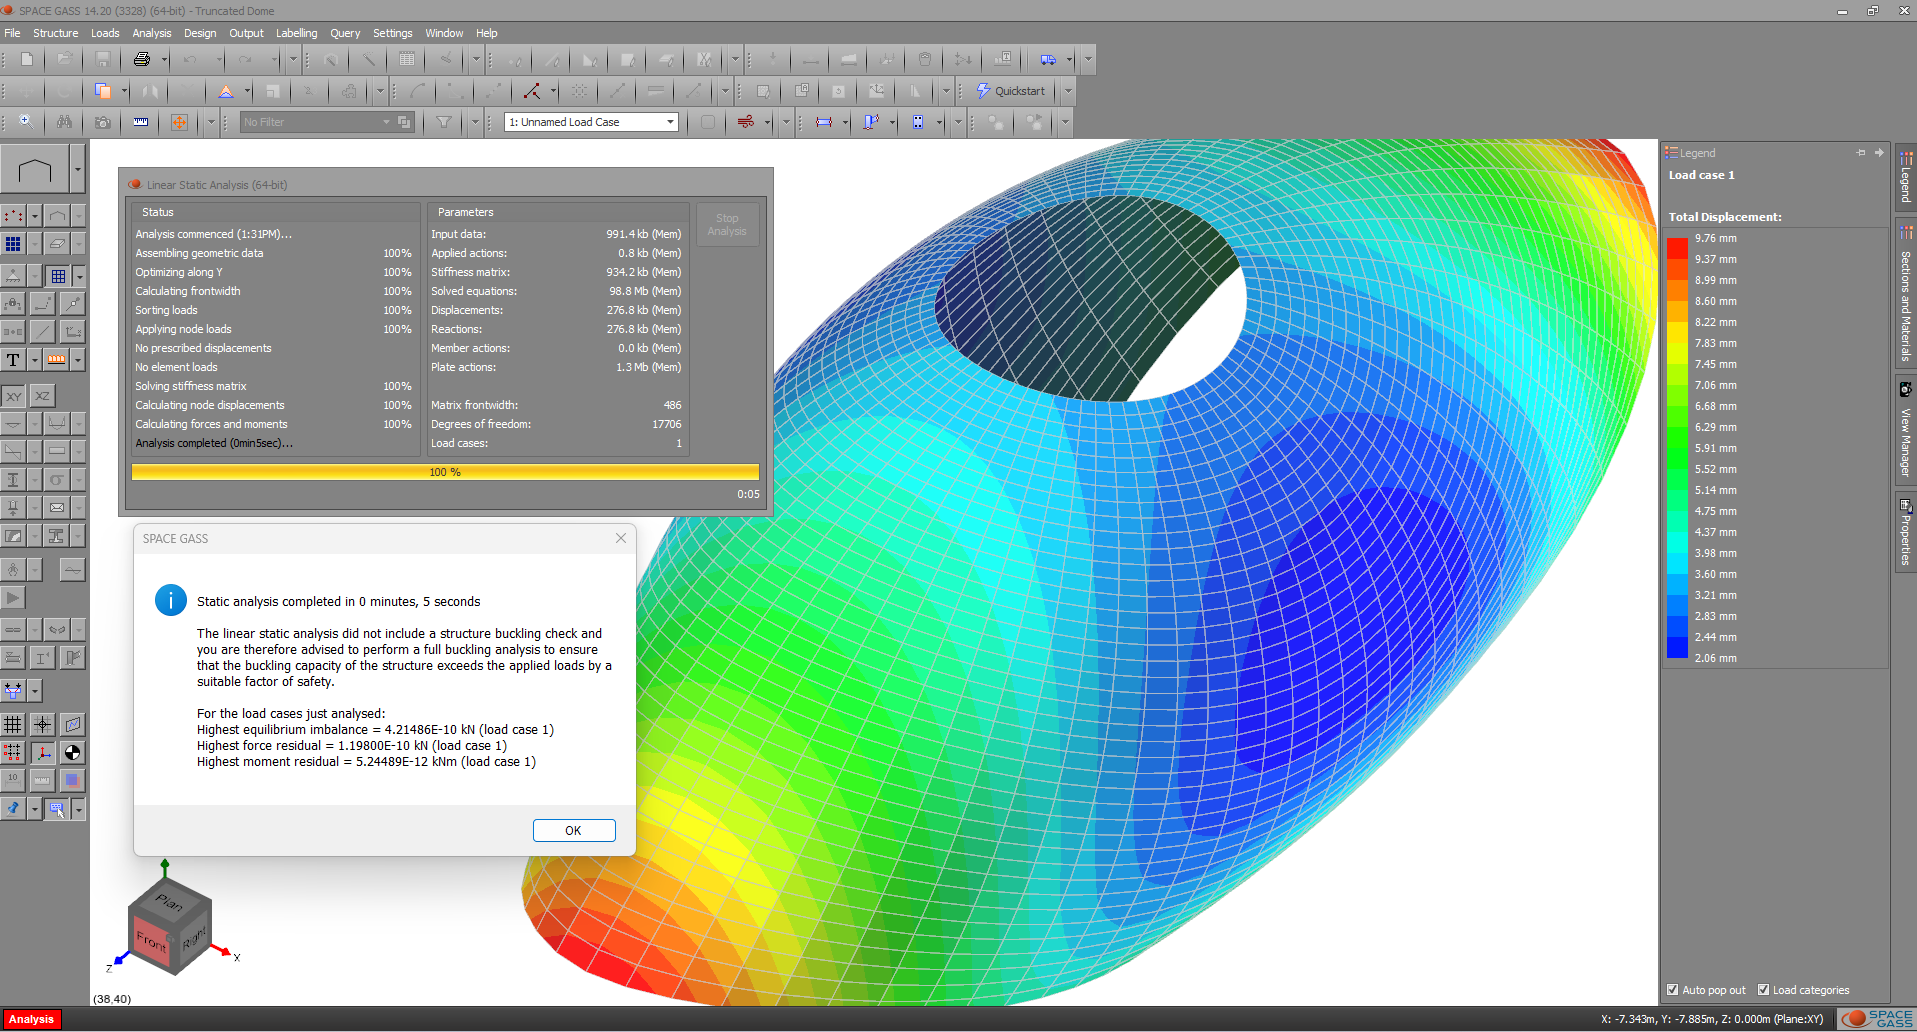Click the print icon in the toolbar

(x=141, y=60)
